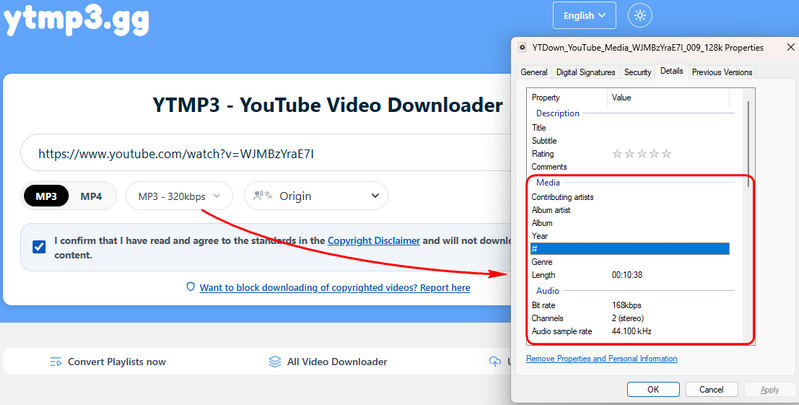Image resolution: width=799 pixels, height=405 pixels.
Task: Select the Details tab
Action: tap(672, 71)
